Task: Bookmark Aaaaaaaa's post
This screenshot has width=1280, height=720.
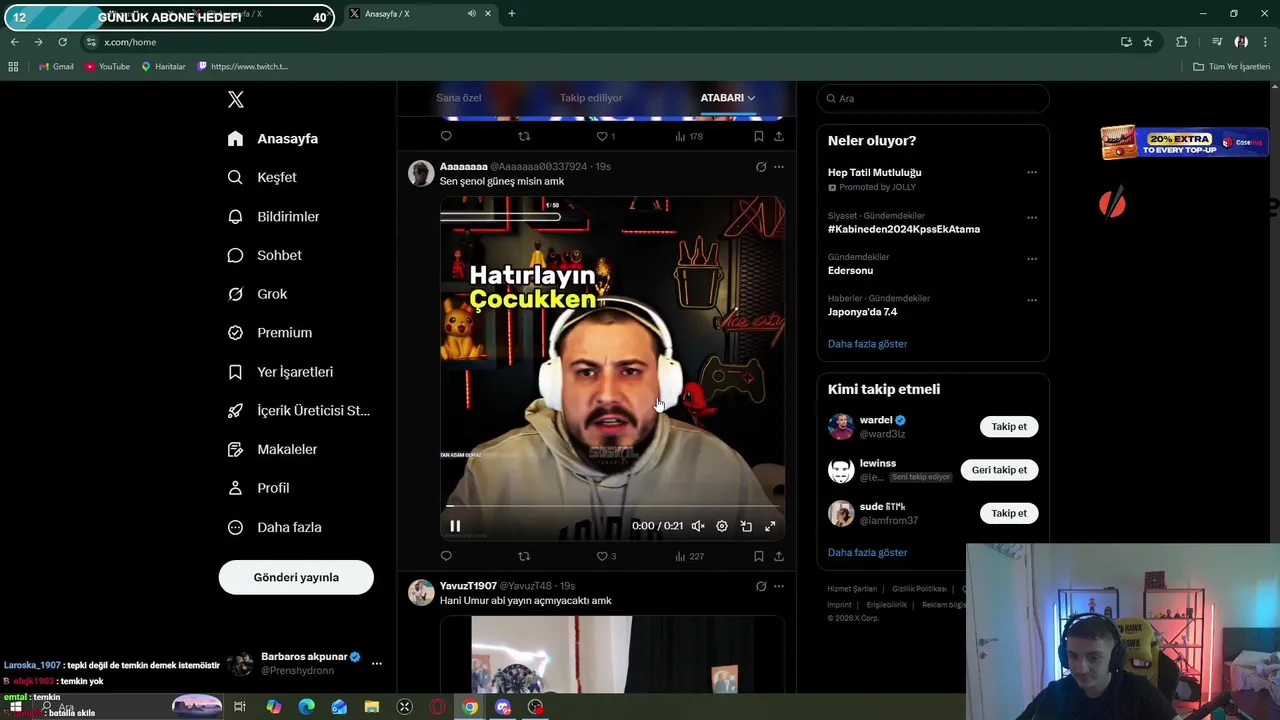Action: coord(758,556)
